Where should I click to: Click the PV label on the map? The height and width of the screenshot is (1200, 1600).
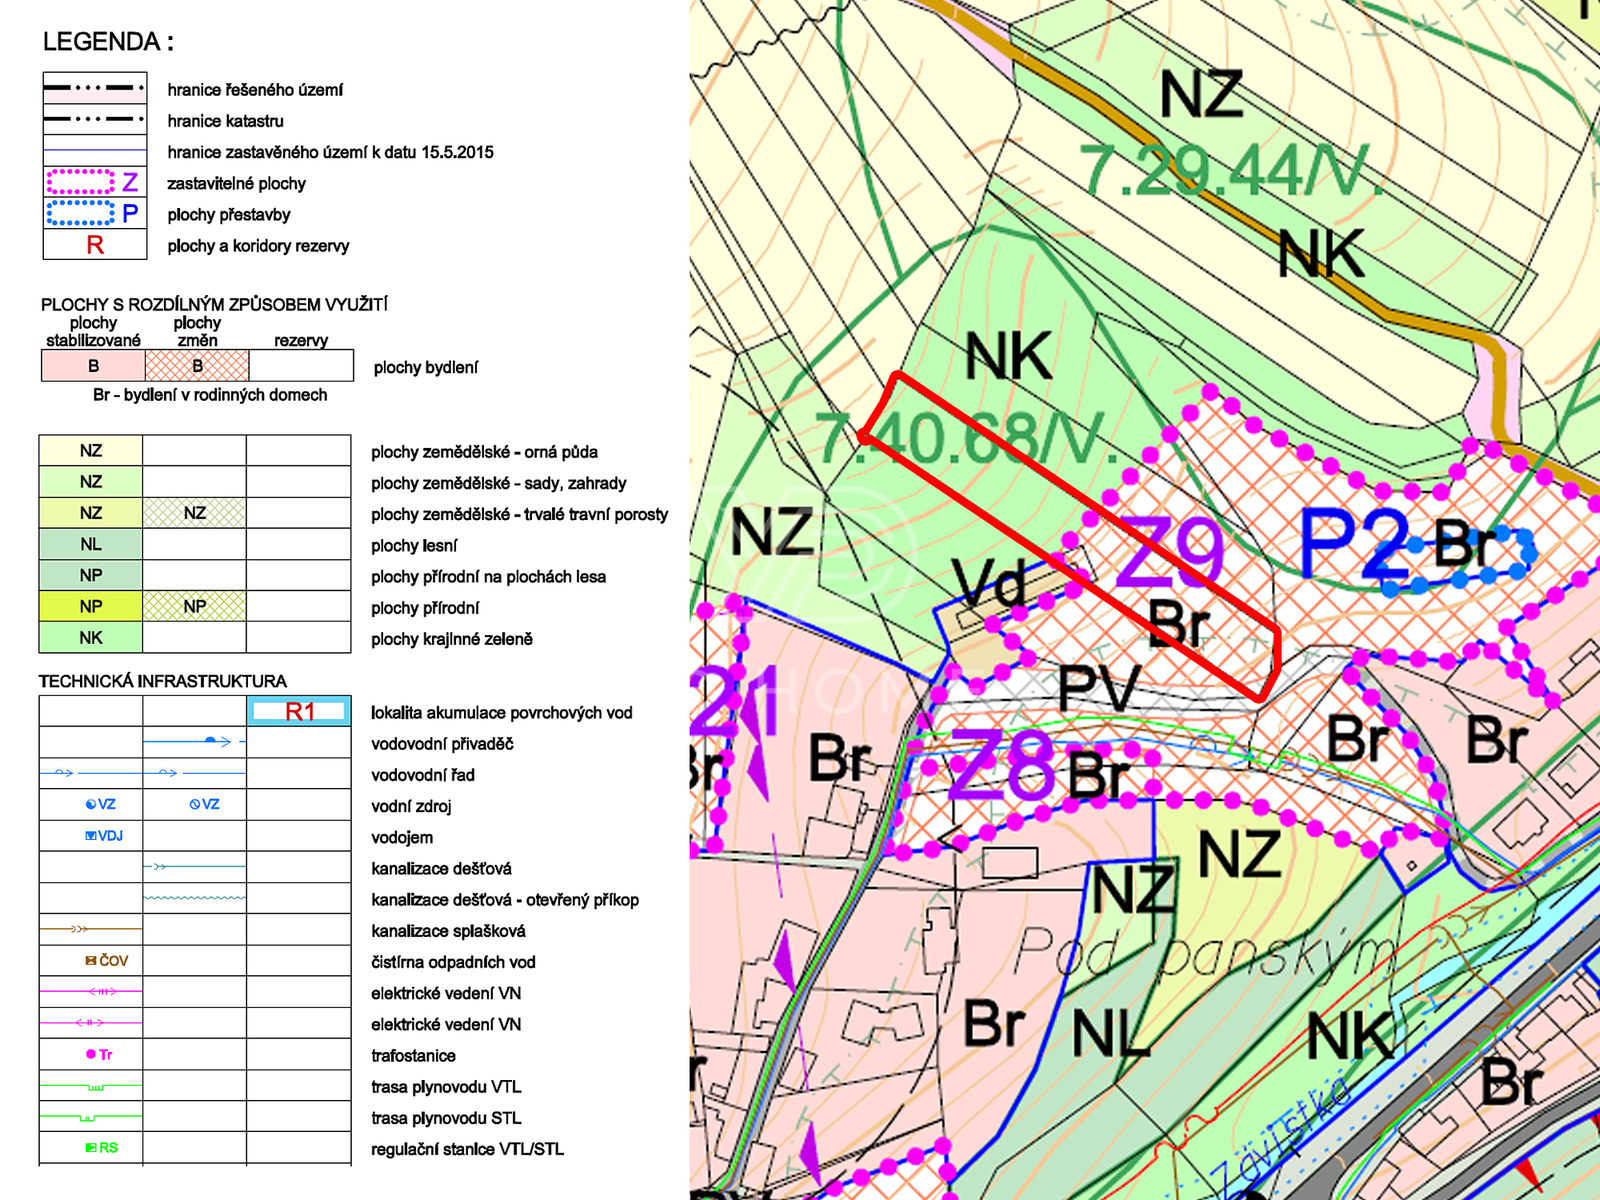1099,688
